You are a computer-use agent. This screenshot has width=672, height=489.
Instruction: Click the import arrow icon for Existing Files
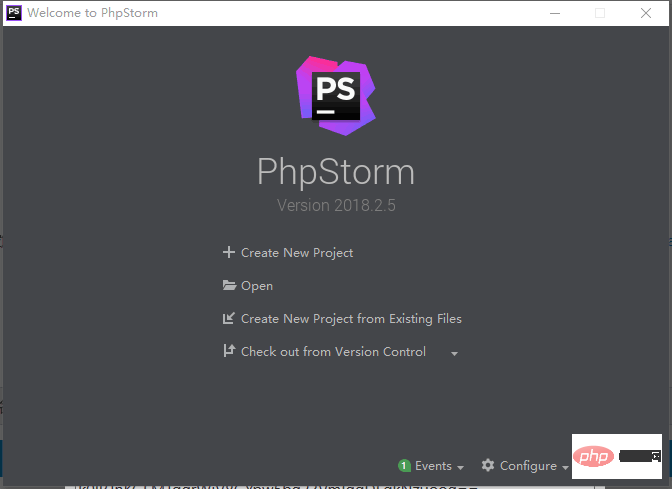click(229, 319)
